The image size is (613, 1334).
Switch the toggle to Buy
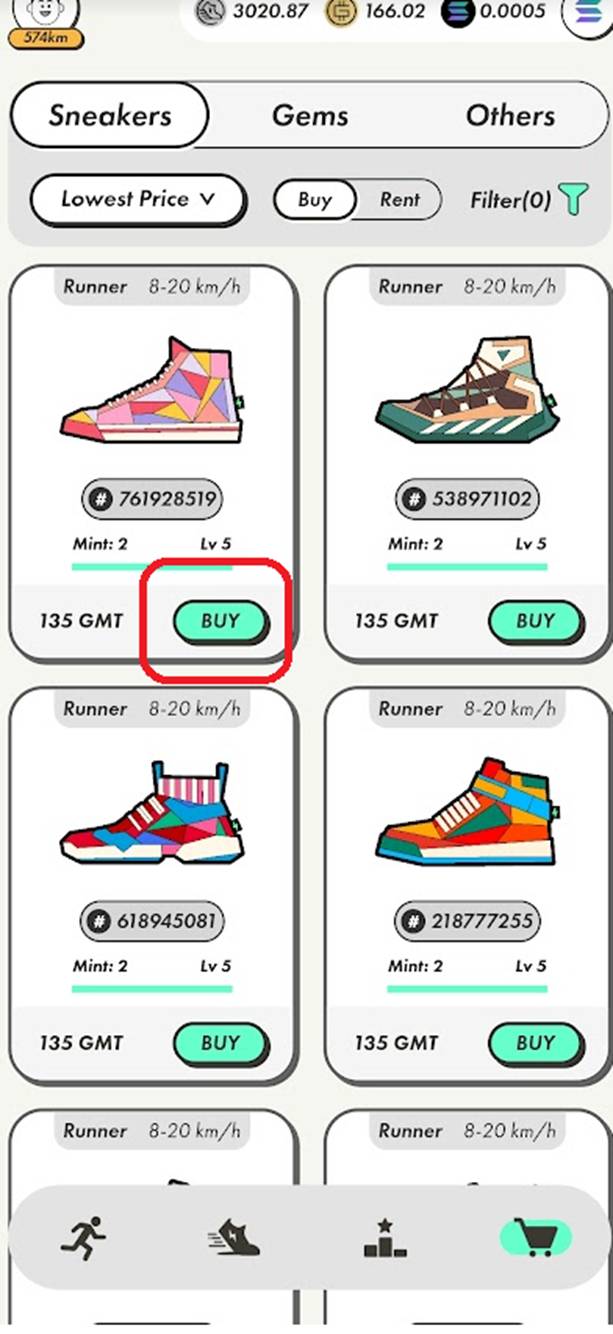click(x=314, y=199)
